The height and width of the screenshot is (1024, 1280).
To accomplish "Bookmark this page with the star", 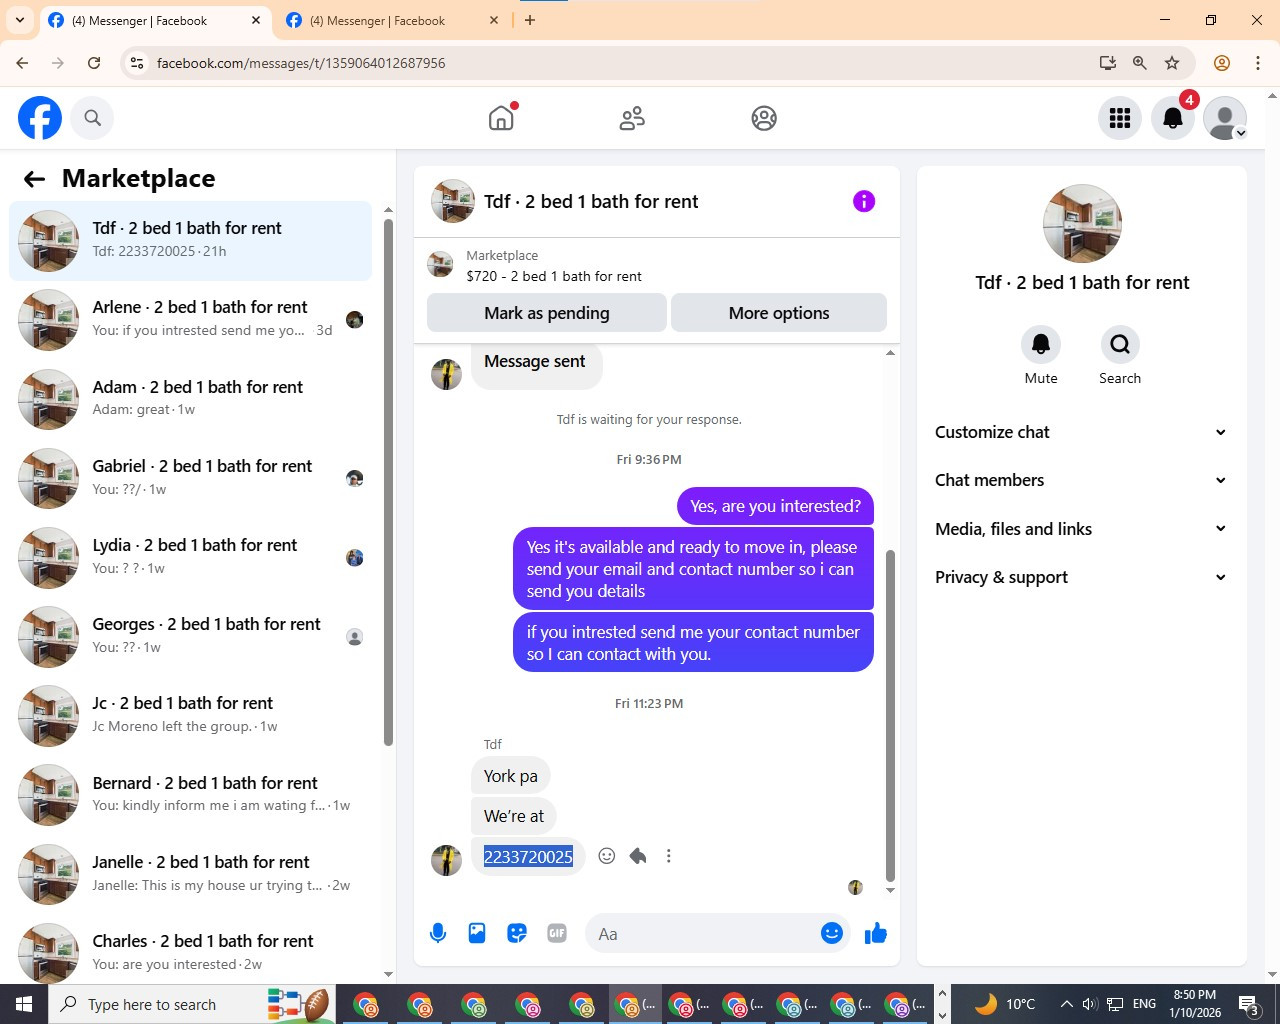I will [1172, 63].
